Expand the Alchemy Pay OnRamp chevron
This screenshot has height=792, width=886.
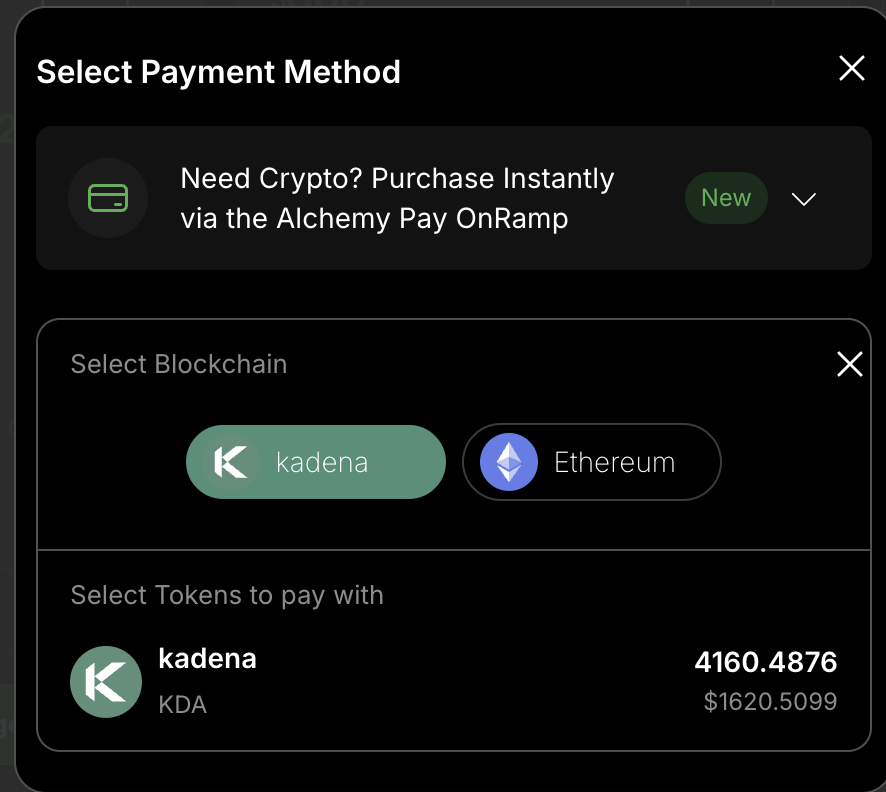[803, 199]
